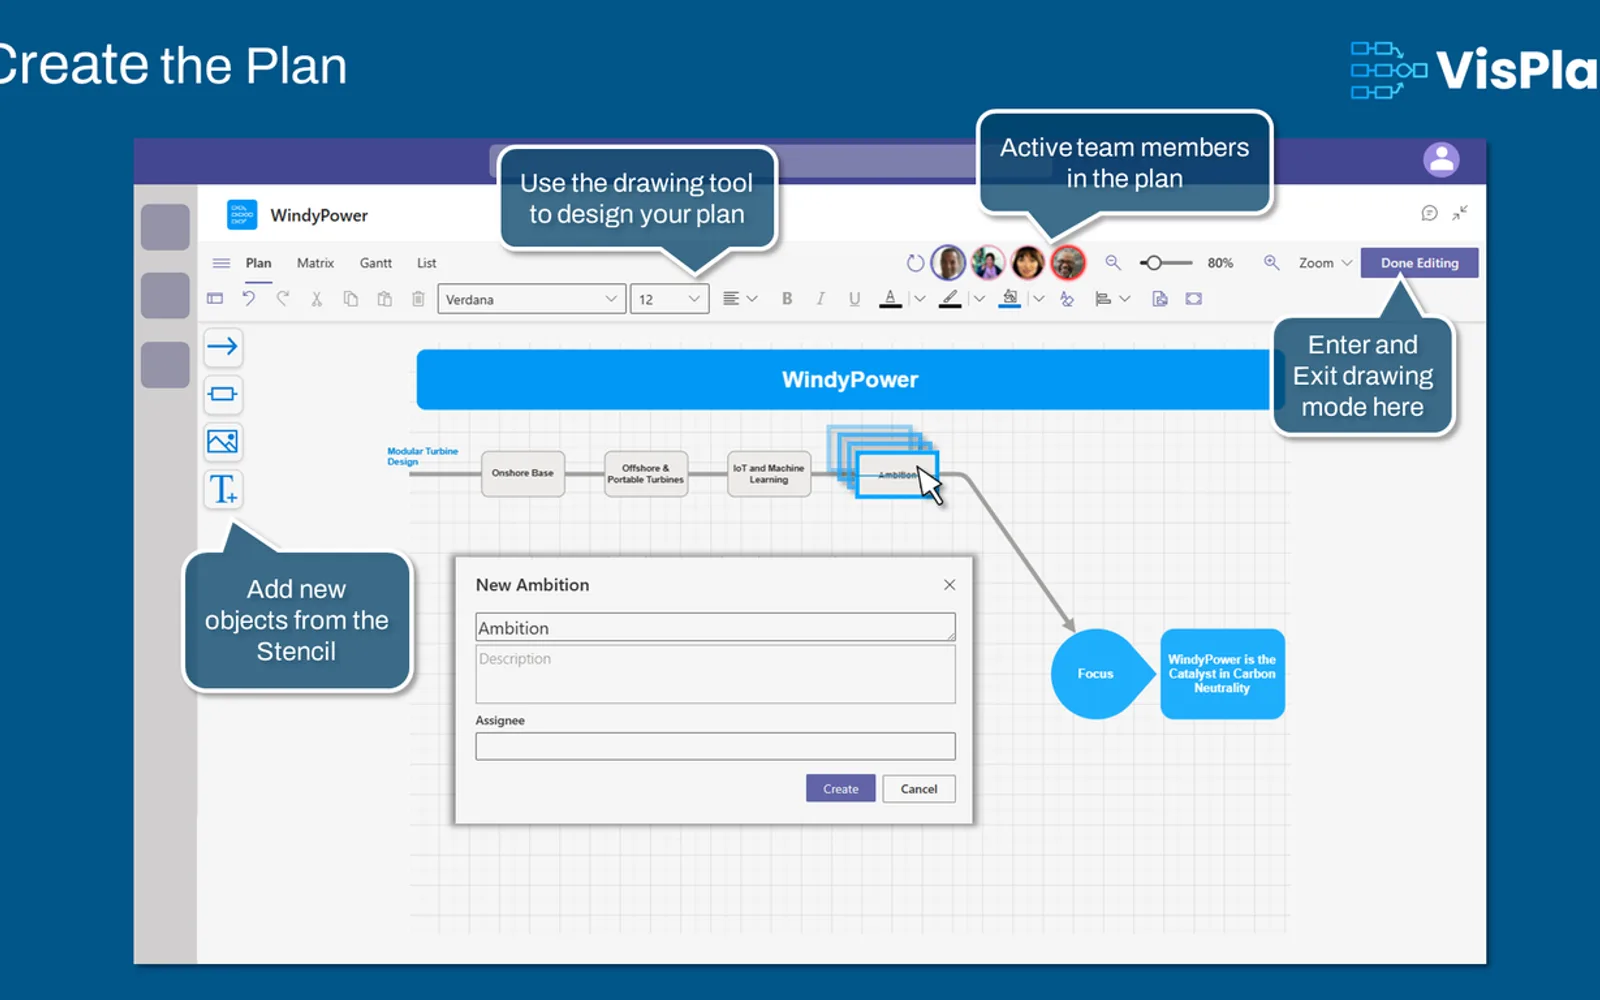
Task: Switch to the Gantt tab
Action: point(376,263)
